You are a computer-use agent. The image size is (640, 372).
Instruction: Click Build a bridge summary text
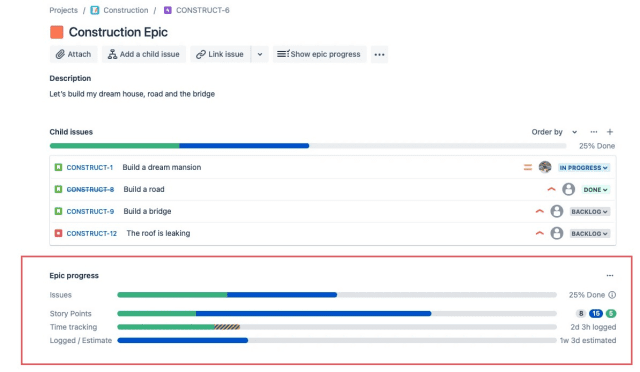pyautogui.click(x=147, y=212)
